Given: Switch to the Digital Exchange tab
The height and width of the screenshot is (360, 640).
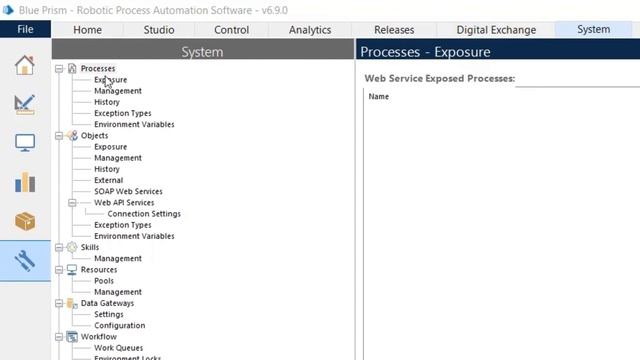Looking at the screenshot, I should 496,30.
